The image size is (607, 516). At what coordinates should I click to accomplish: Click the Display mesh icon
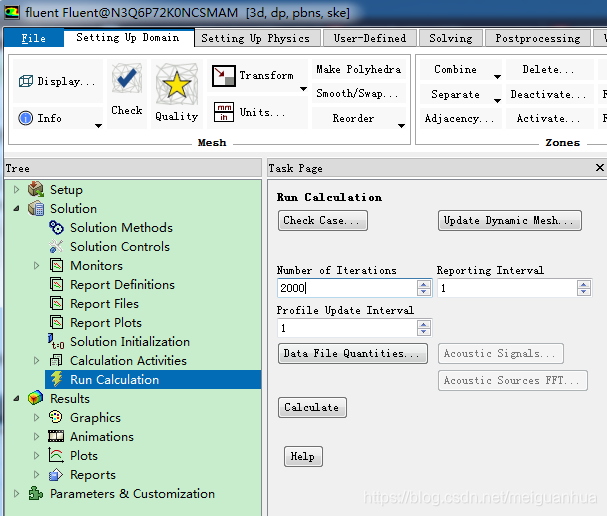tap(26, 82)
